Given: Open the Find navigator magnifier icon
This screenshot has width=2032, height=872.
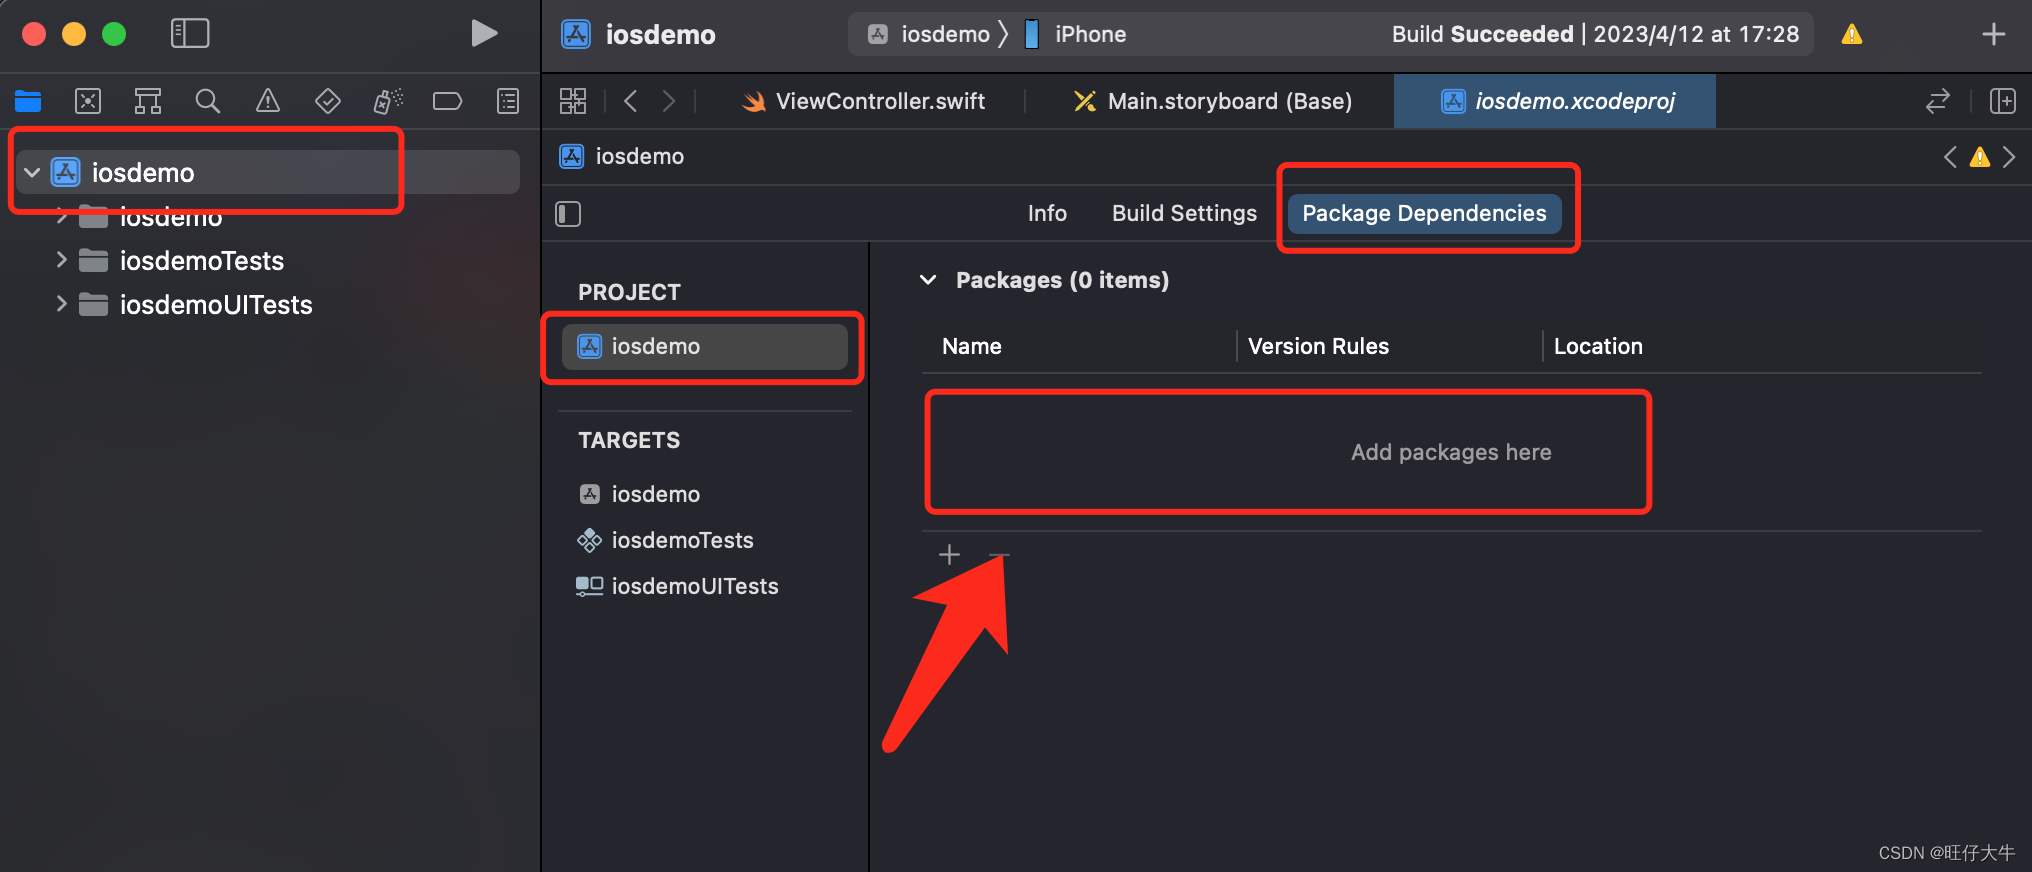Looking at the screenshot, I should (x=208, y=101).
